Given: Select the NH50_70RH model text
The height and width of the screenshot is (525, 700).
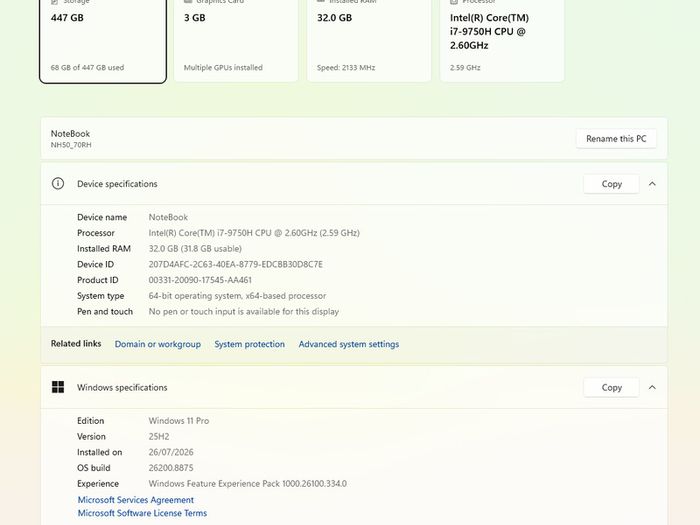Looking at the screenshot, I should 71,145.
